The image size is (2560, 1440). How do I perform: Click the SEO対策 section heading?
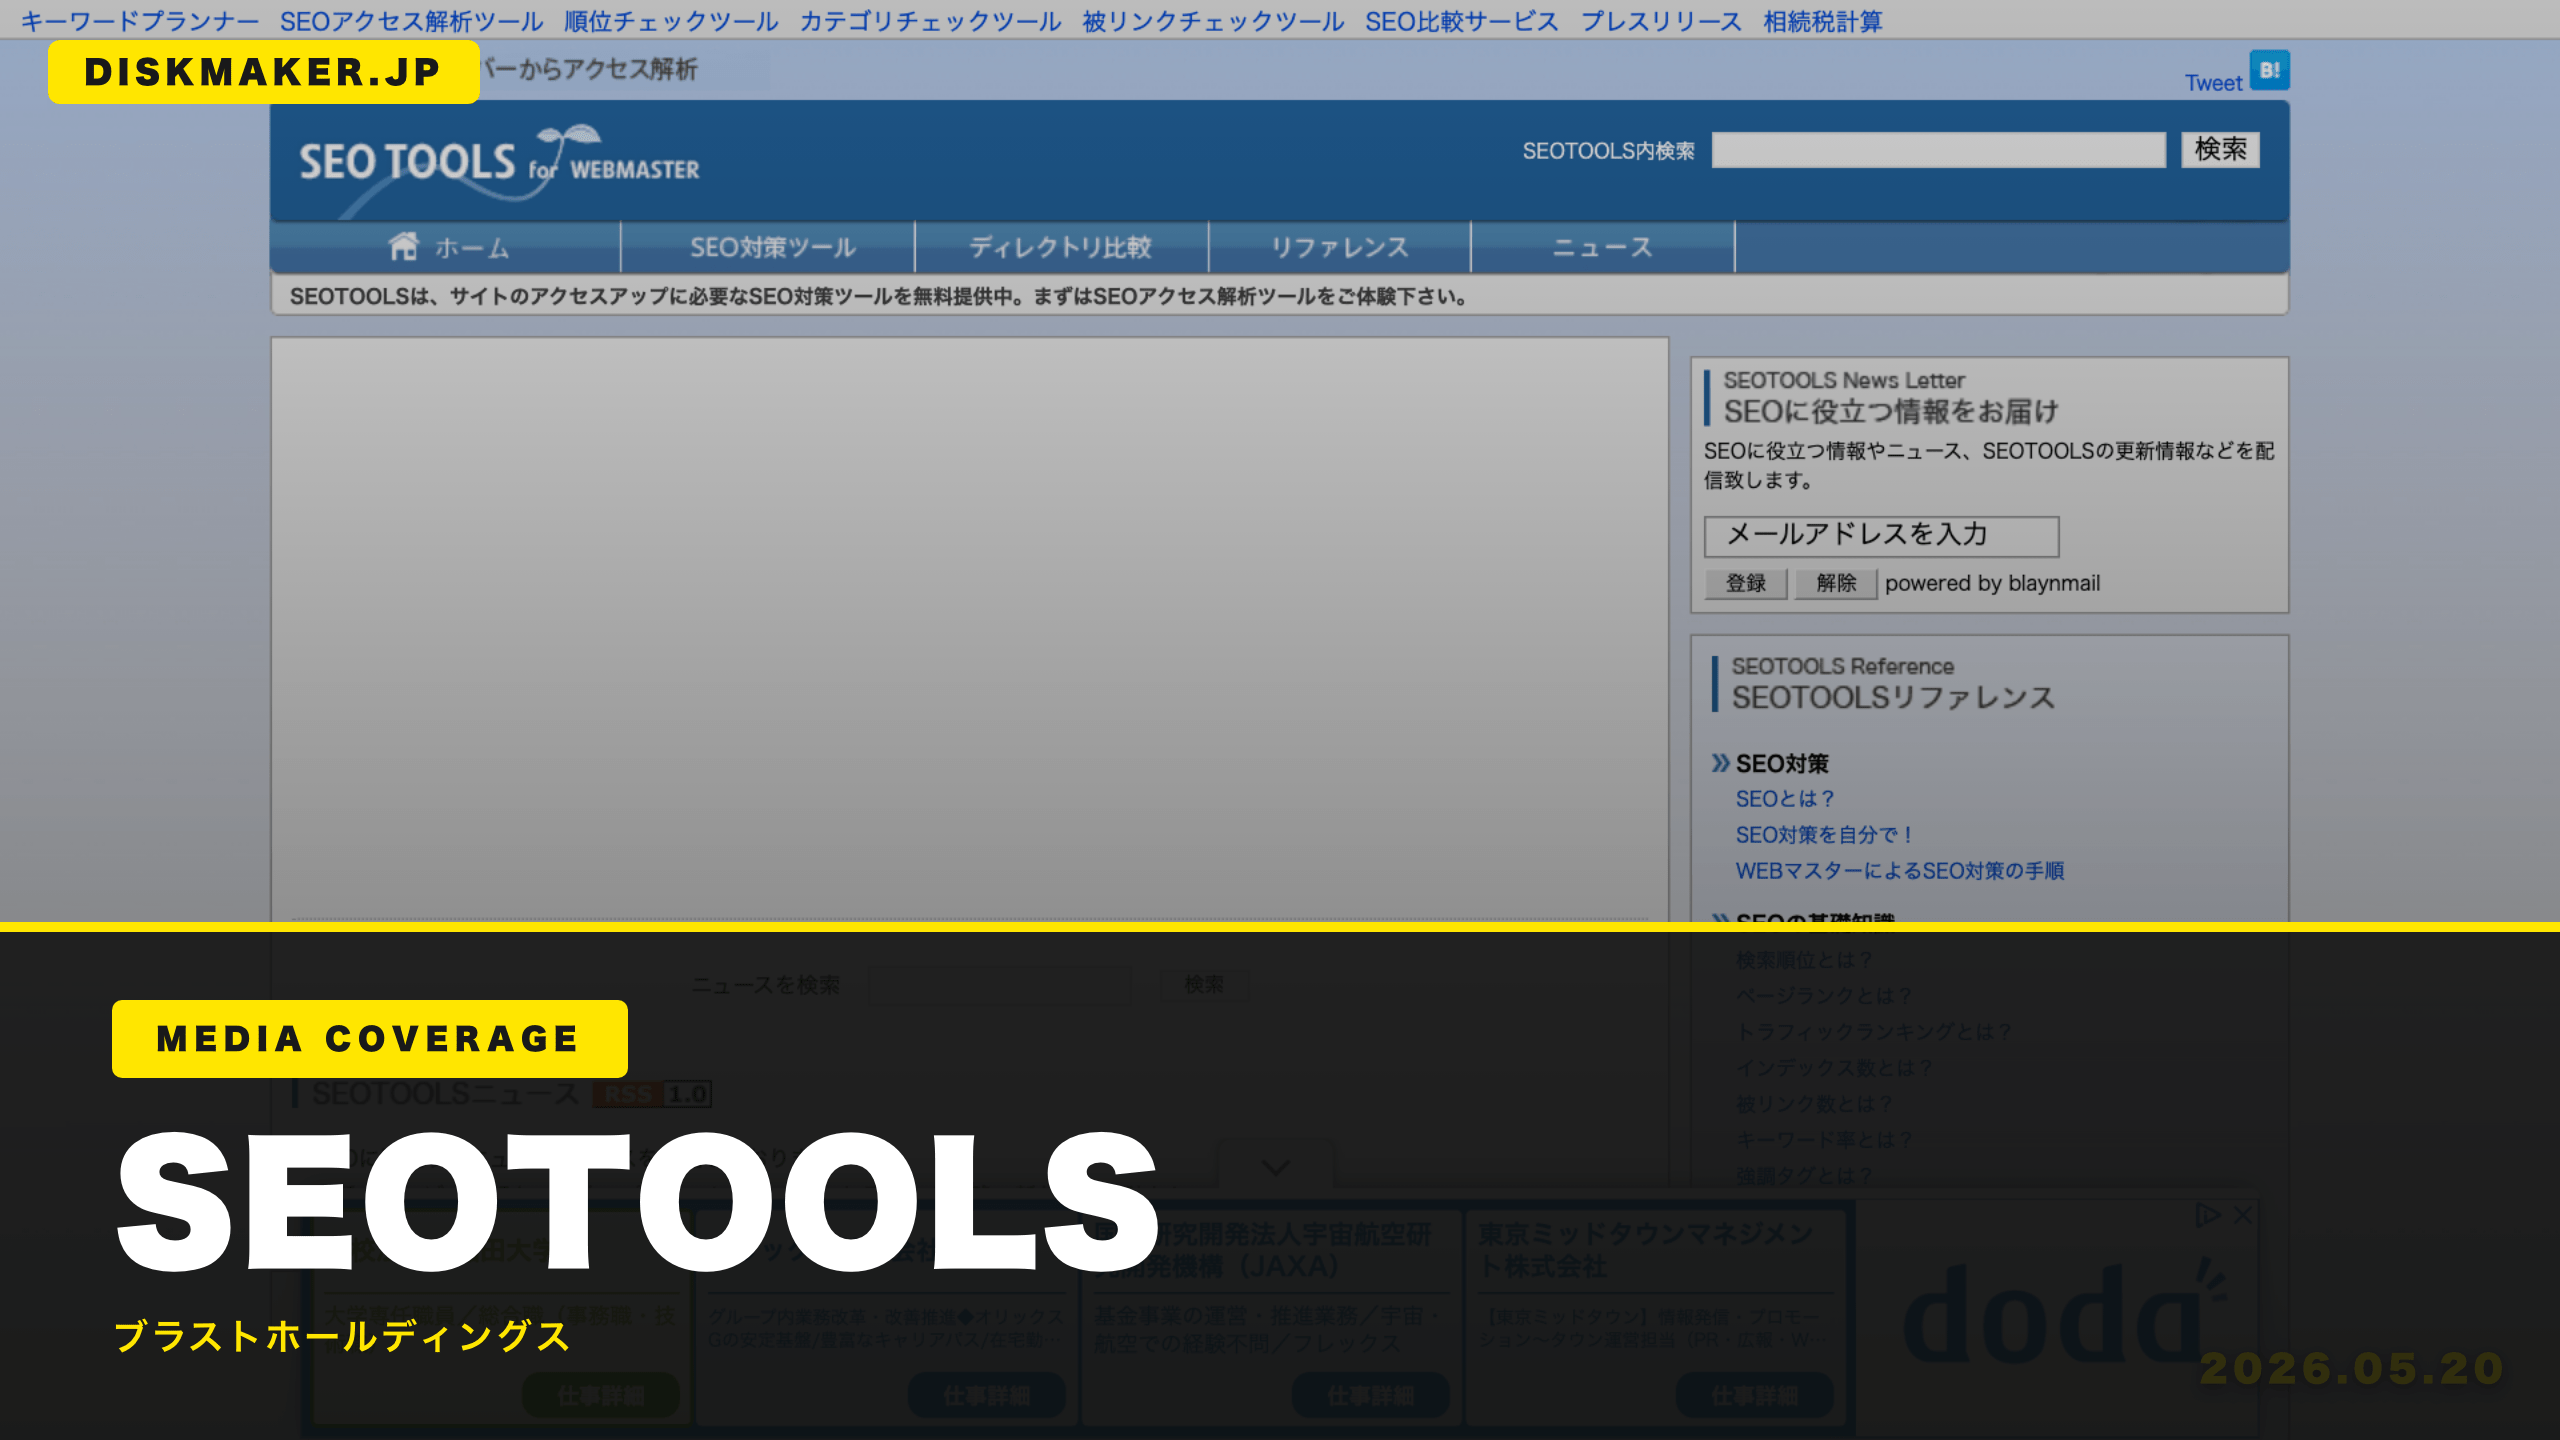tap(1782, 764)
